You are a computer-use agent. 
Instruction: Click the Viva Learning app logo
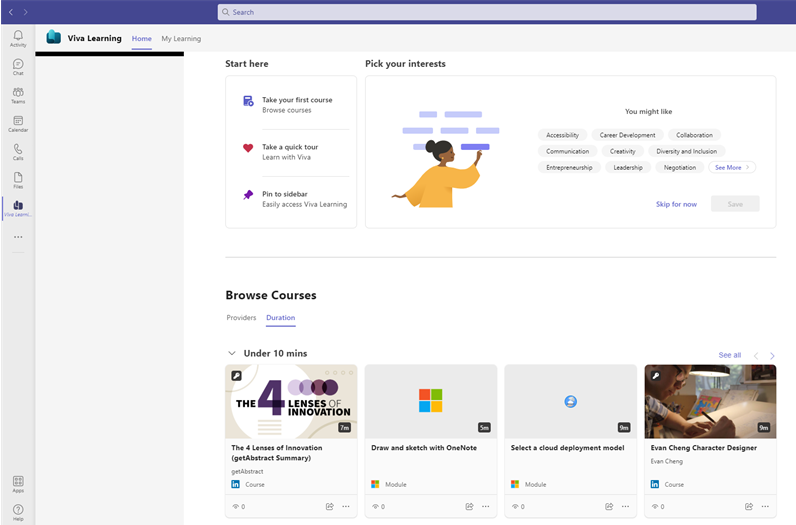tap(53, 37)
